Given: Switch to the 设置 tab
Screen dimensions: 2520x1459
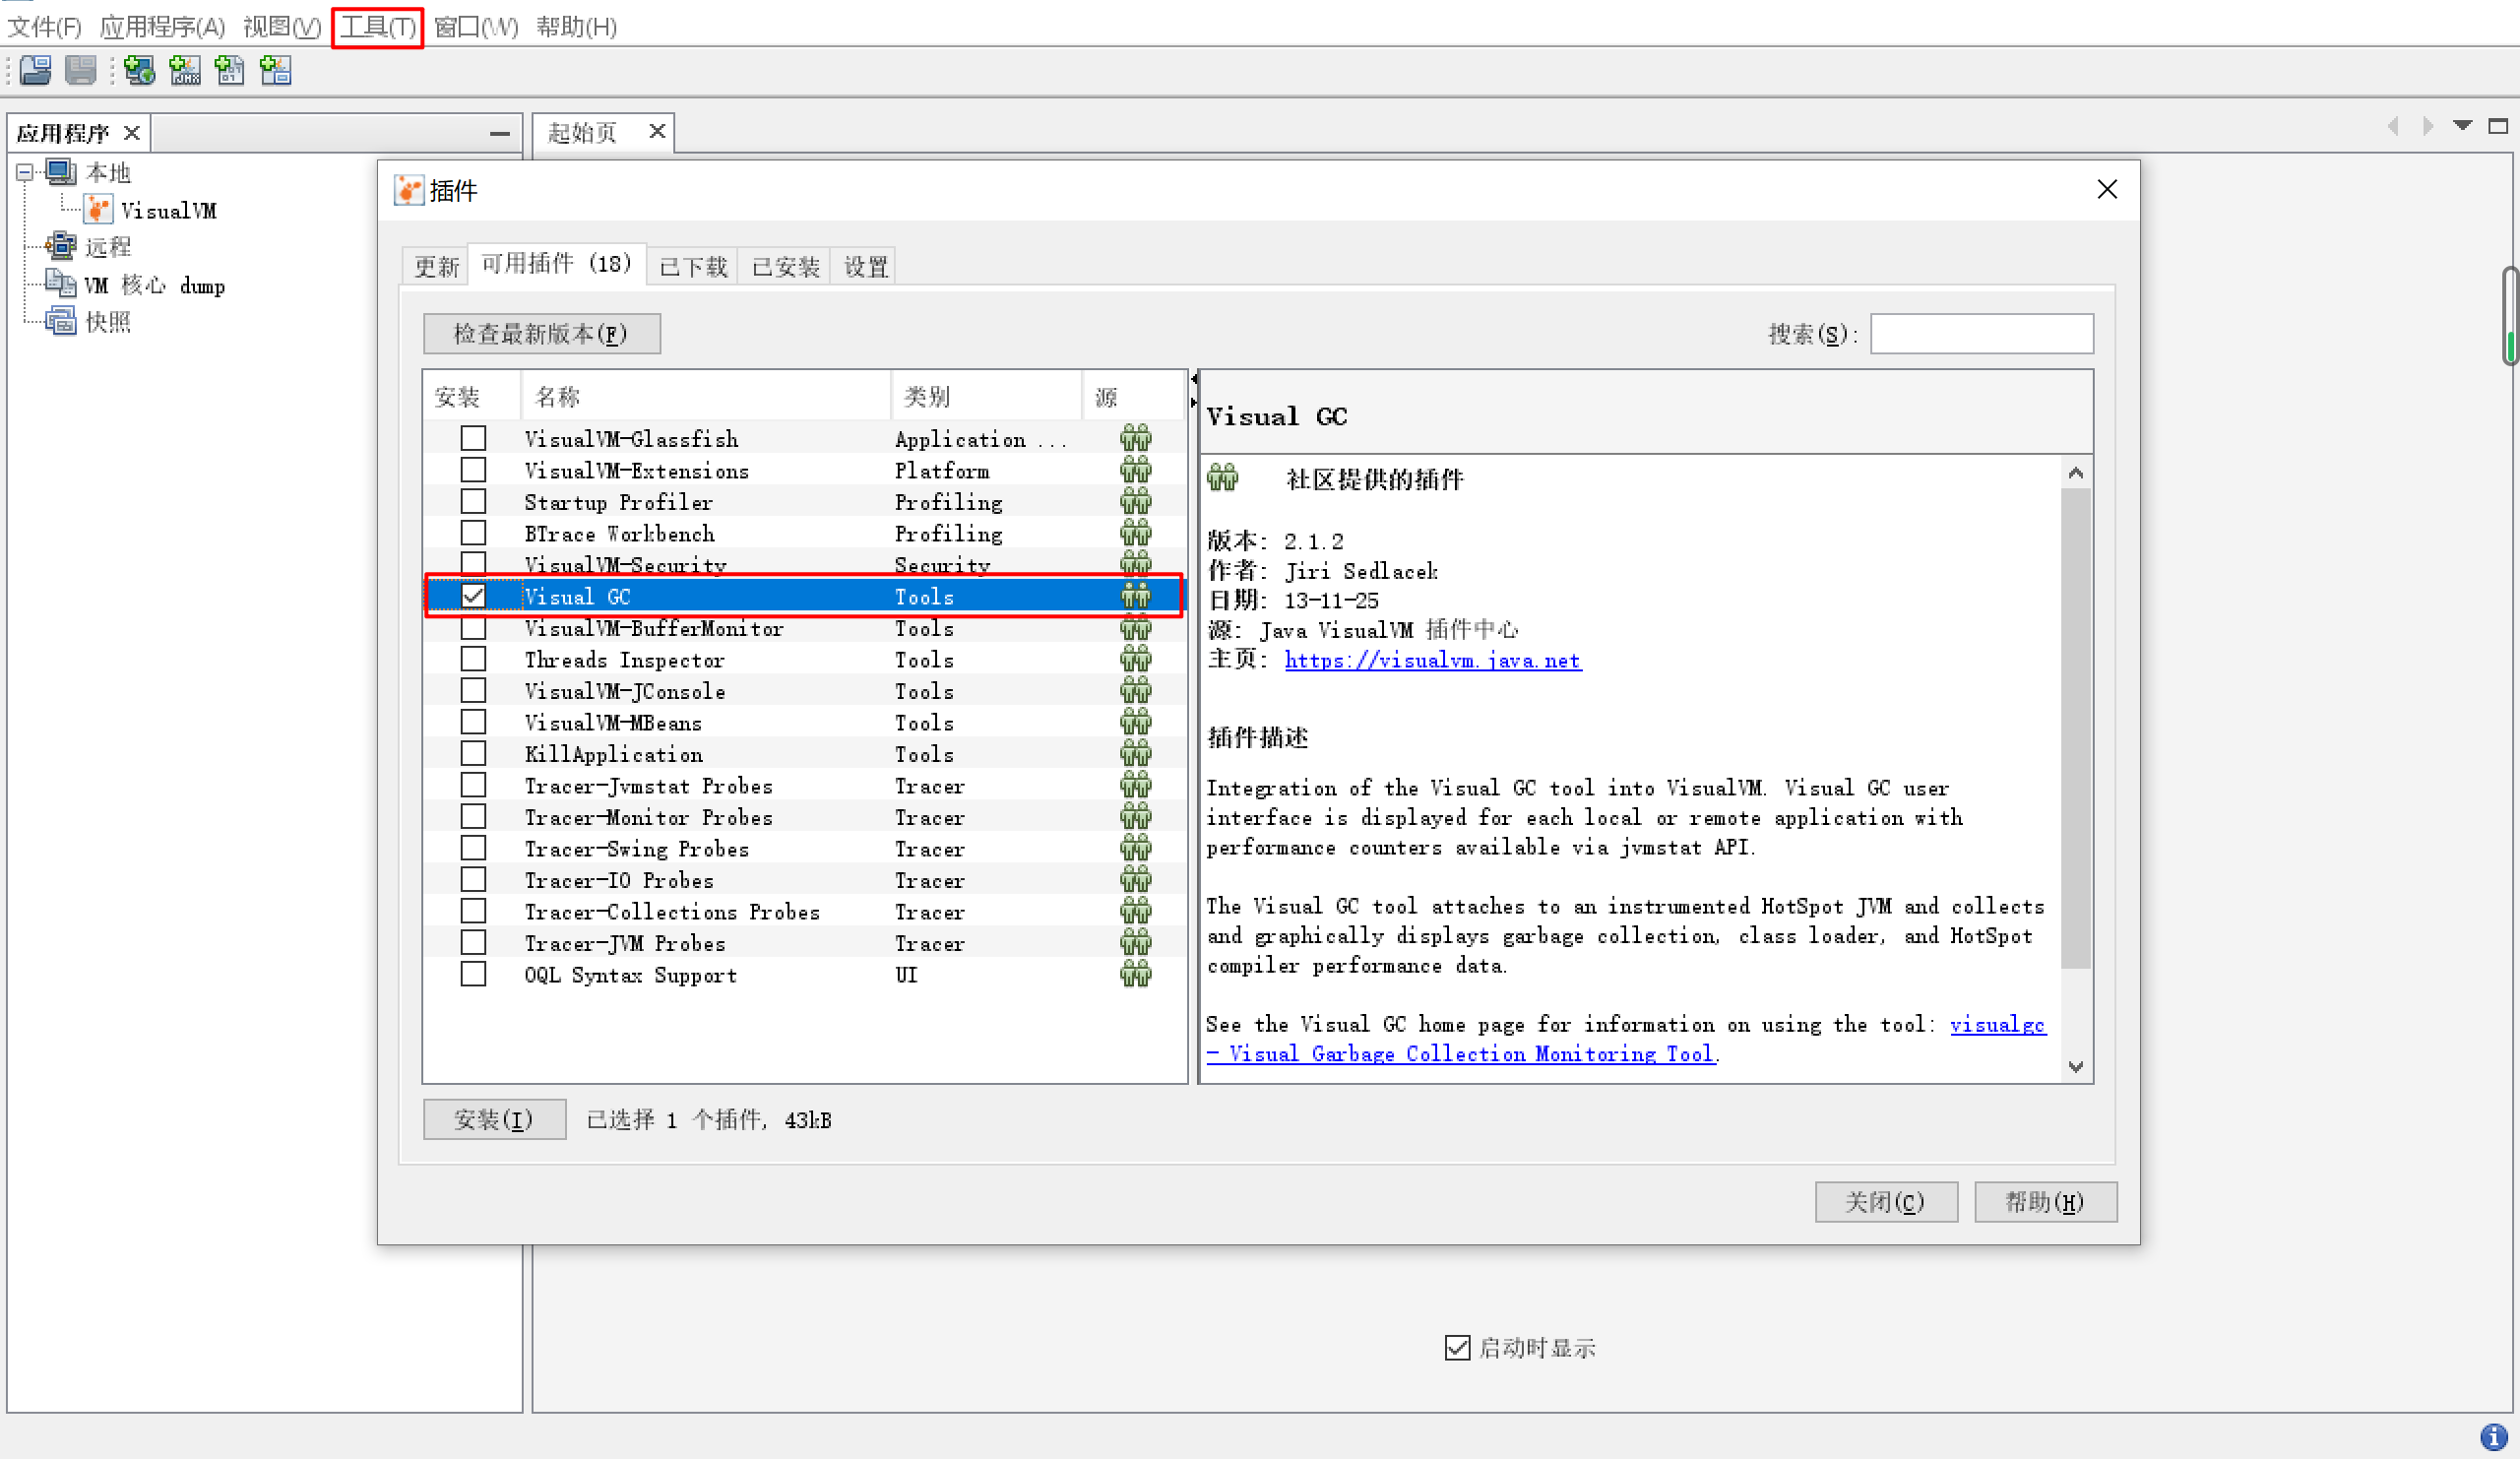Looking at the screenshot, I should tap(865, 266).
